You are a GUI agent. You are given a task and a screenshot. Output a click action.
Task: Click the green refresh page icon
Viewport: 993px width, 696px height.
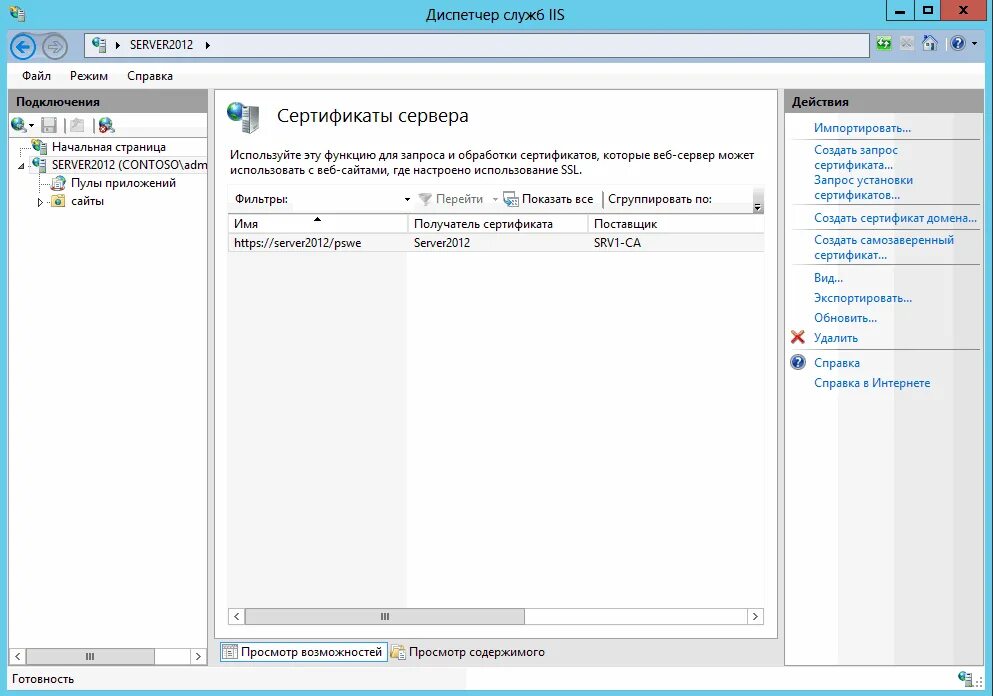click(884, 44)
